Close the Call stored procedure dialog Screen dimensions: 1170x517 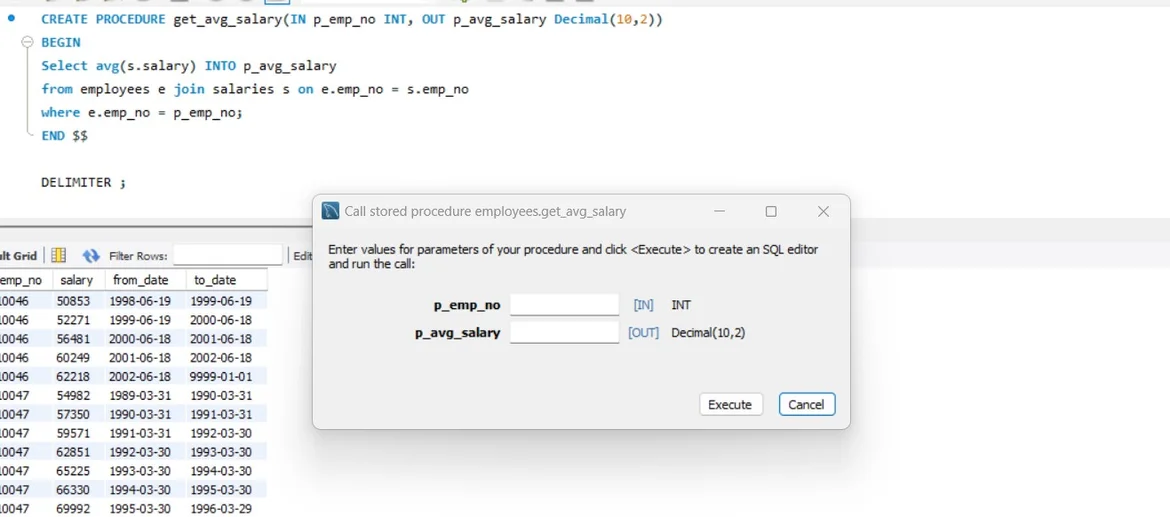[823, 211]
